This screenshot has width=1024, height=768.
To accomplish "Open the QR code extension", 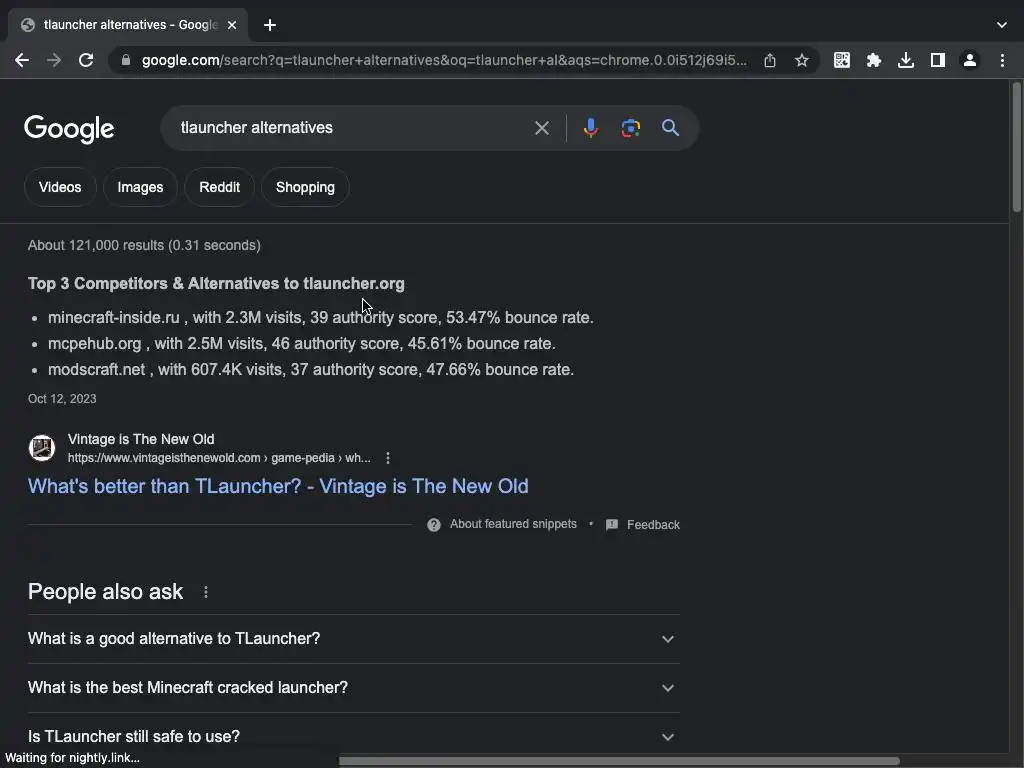I will tap(842, 60).
